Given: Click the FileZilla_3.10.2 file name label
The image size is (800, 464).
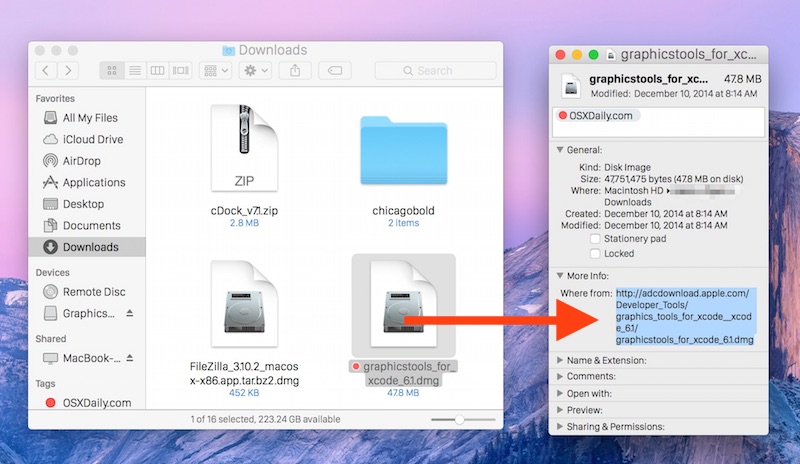Looking at the screenshot, I should 244,373.
